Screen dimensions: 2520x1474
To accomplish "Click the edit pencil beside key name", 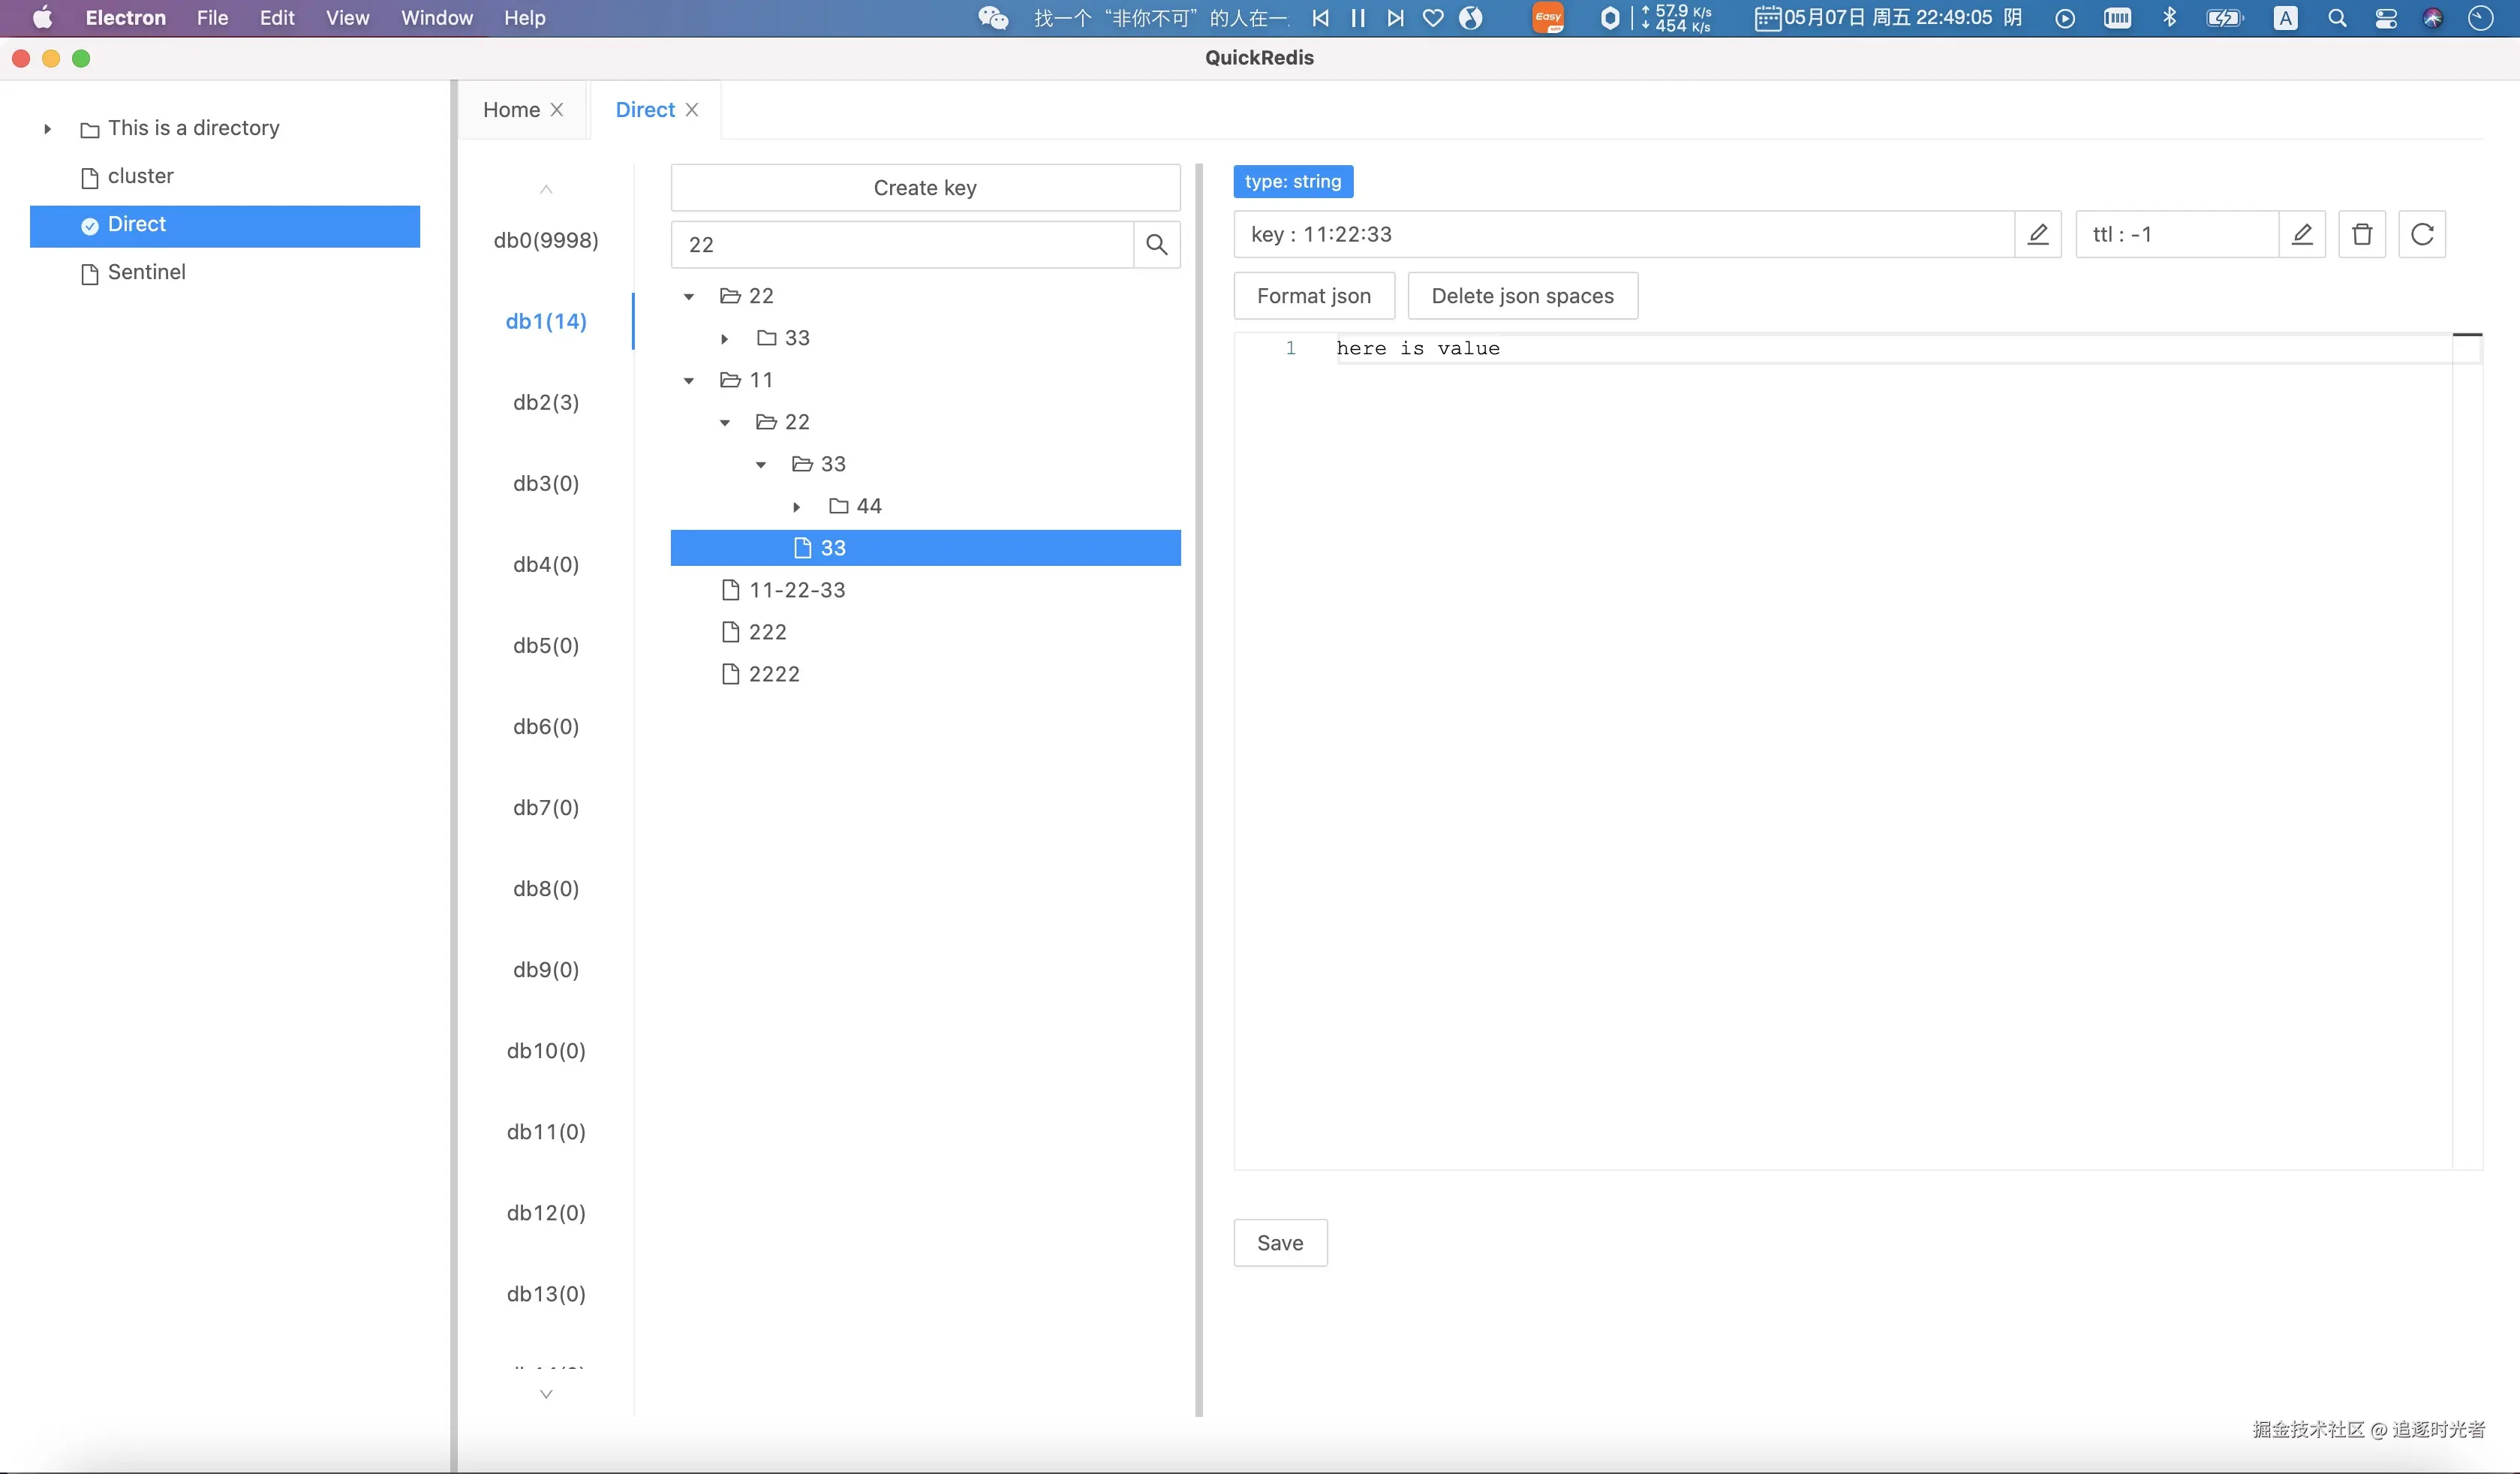I will [x=2037, y=234].
